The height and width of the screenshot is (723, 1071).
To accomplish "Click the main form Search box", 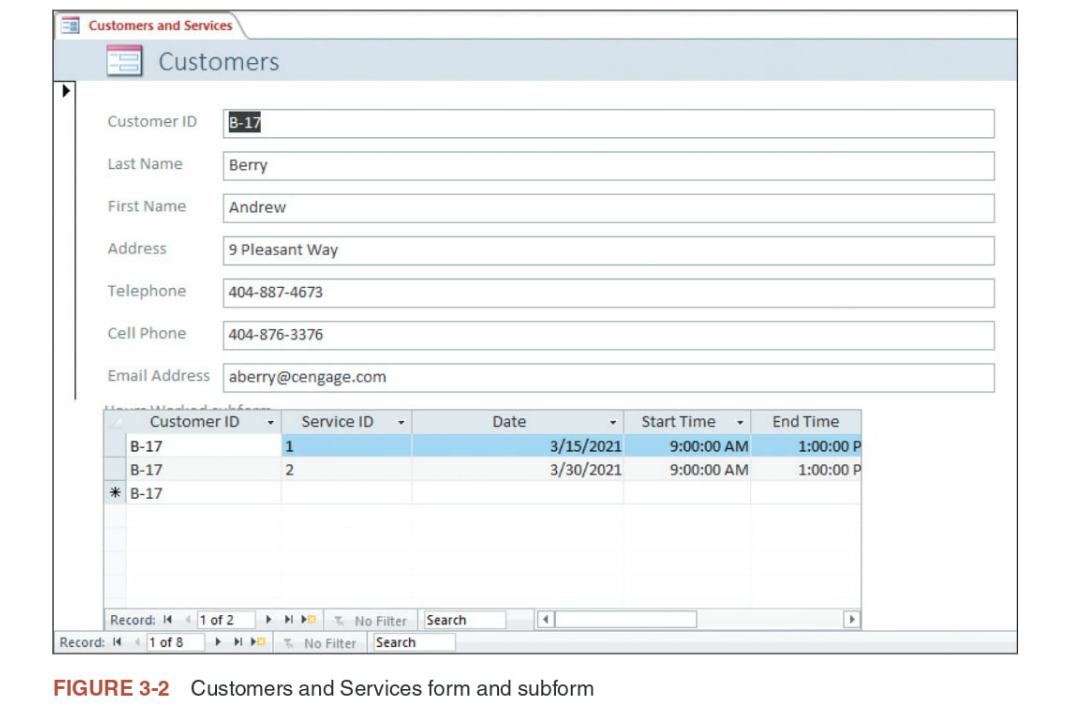I will [414, 642].
